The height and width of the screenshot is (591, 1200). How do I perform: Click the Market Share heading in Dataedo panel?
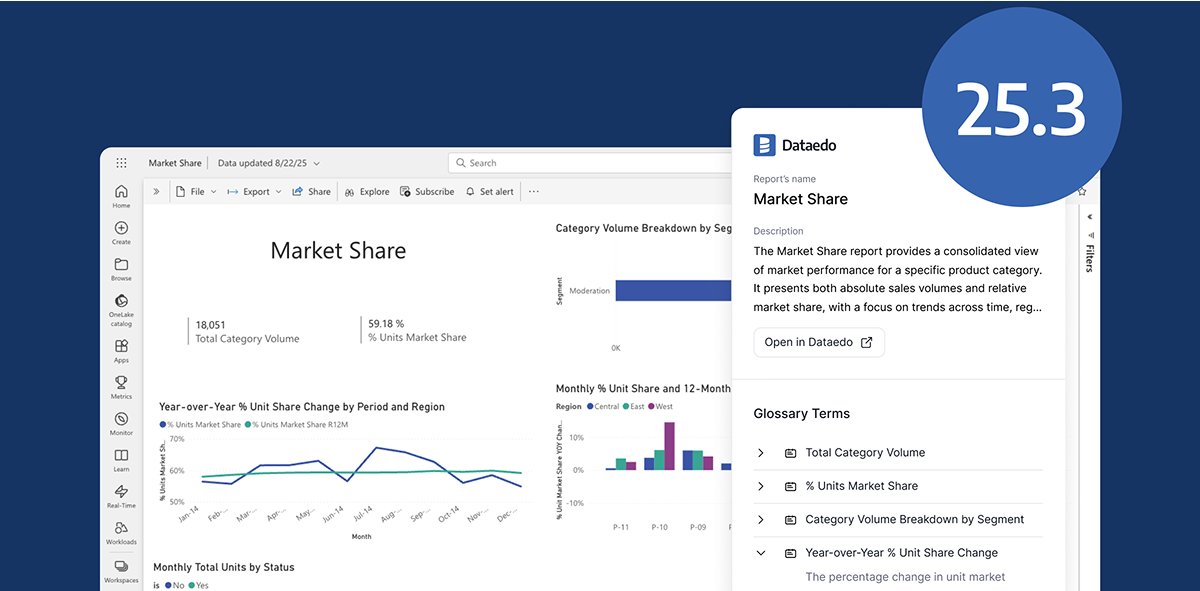tap(801, 199)
